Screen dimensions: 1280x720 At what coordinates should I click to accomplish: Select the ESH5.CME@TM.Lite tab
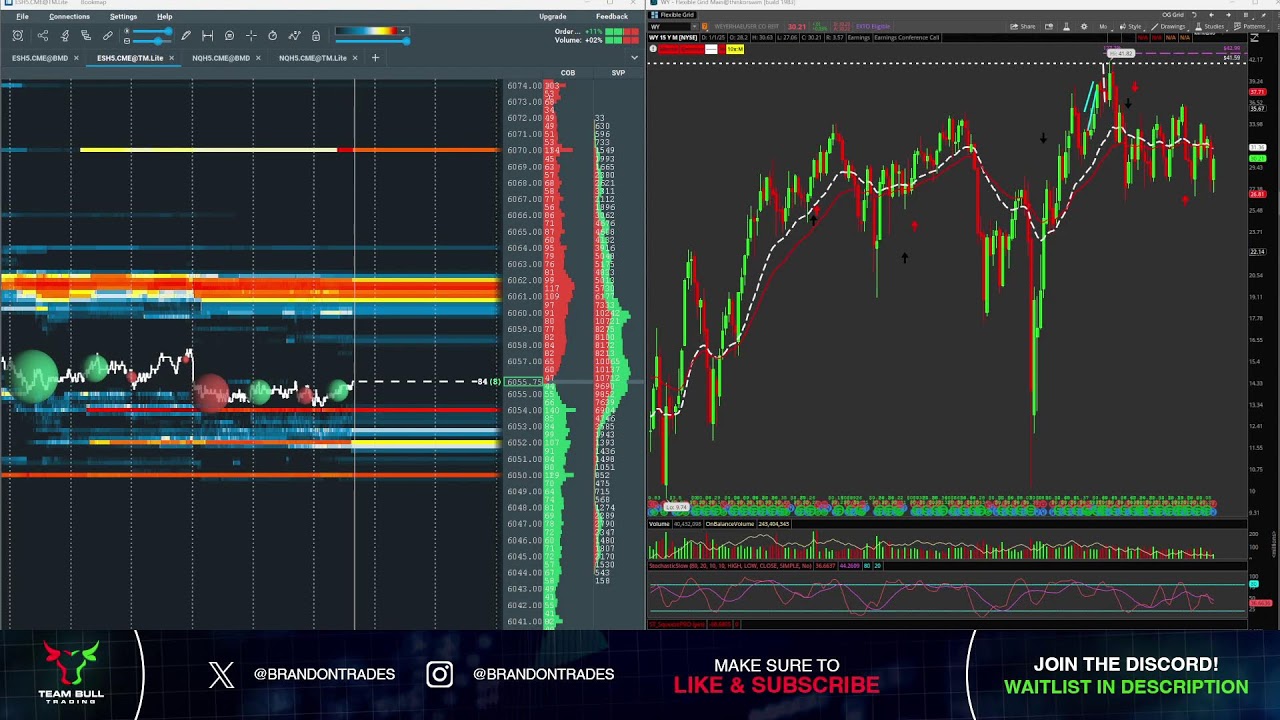[x=130, y=58]
